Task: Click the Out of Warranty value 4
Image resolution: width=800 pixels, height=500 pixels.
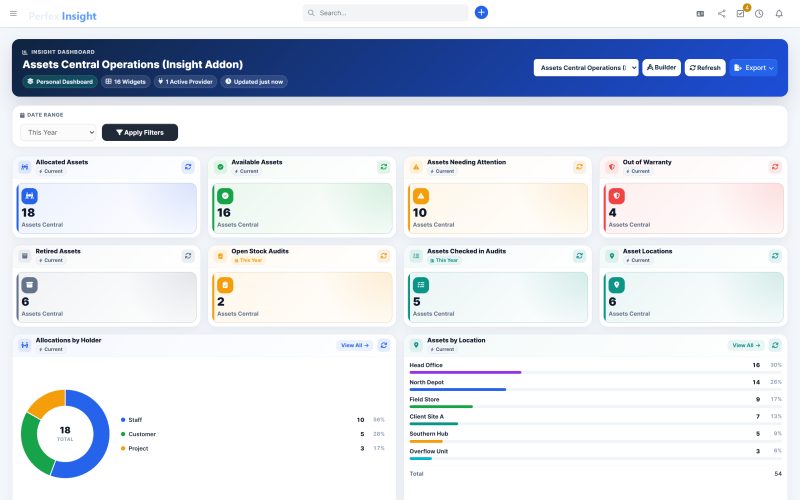Action: click(612, 213)
